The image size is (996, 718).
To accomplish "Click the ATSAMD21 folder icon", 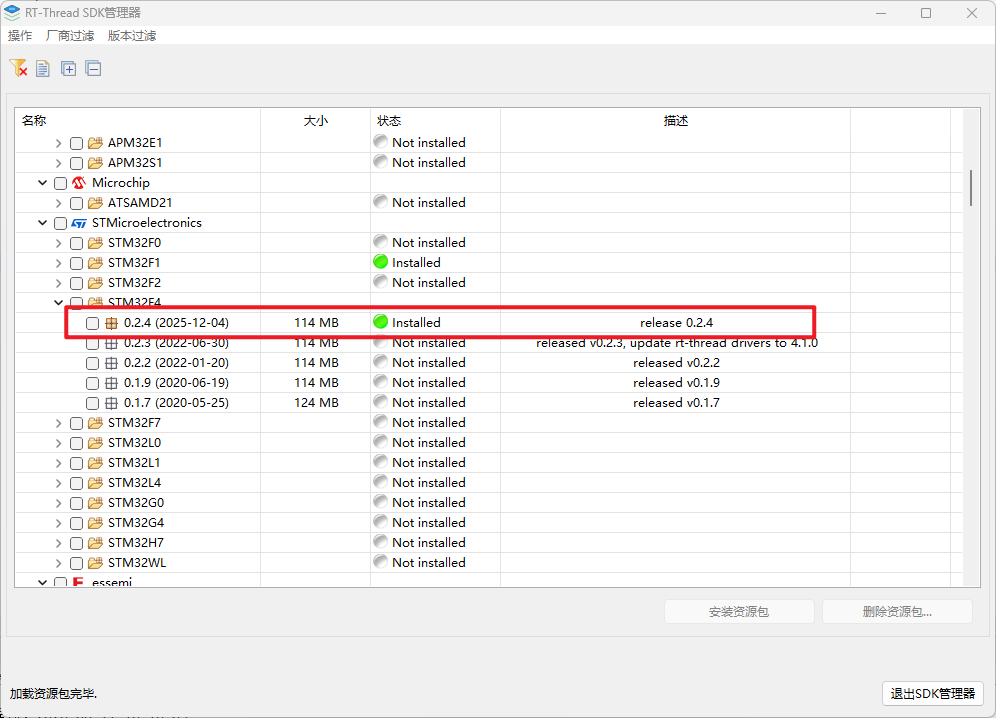I will [x=95, y=203].
